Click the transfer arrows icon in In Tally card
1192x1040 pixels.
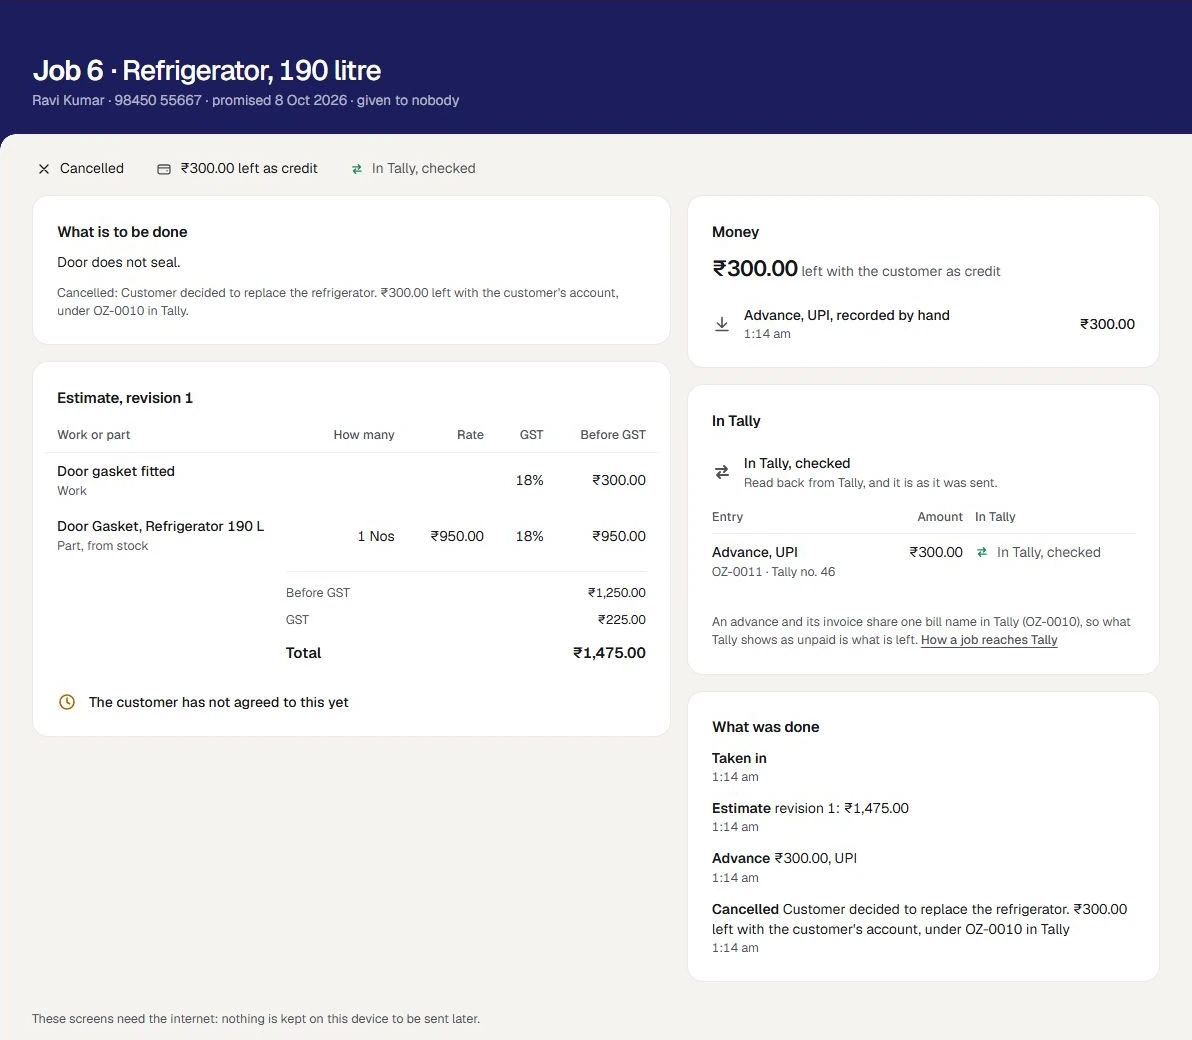tap(722, 472)
